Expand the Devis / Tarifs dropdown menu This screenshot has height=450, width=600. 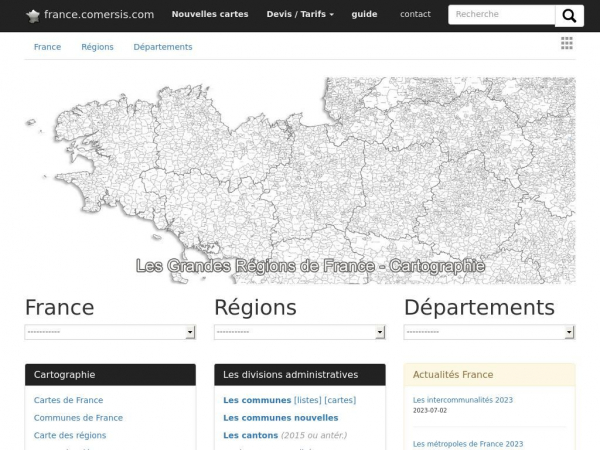coord(300,14)
